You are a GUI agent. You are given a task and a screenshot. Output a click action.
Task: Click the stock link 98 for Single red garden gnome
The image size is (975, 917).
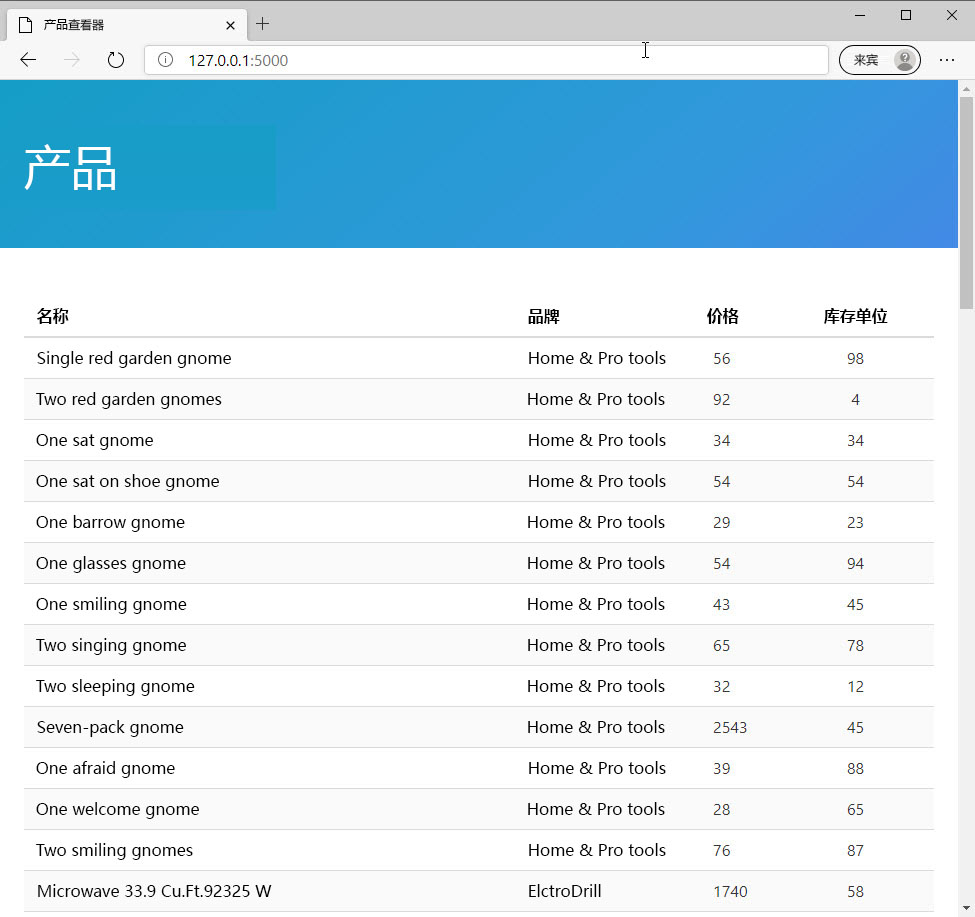(855, 358)
